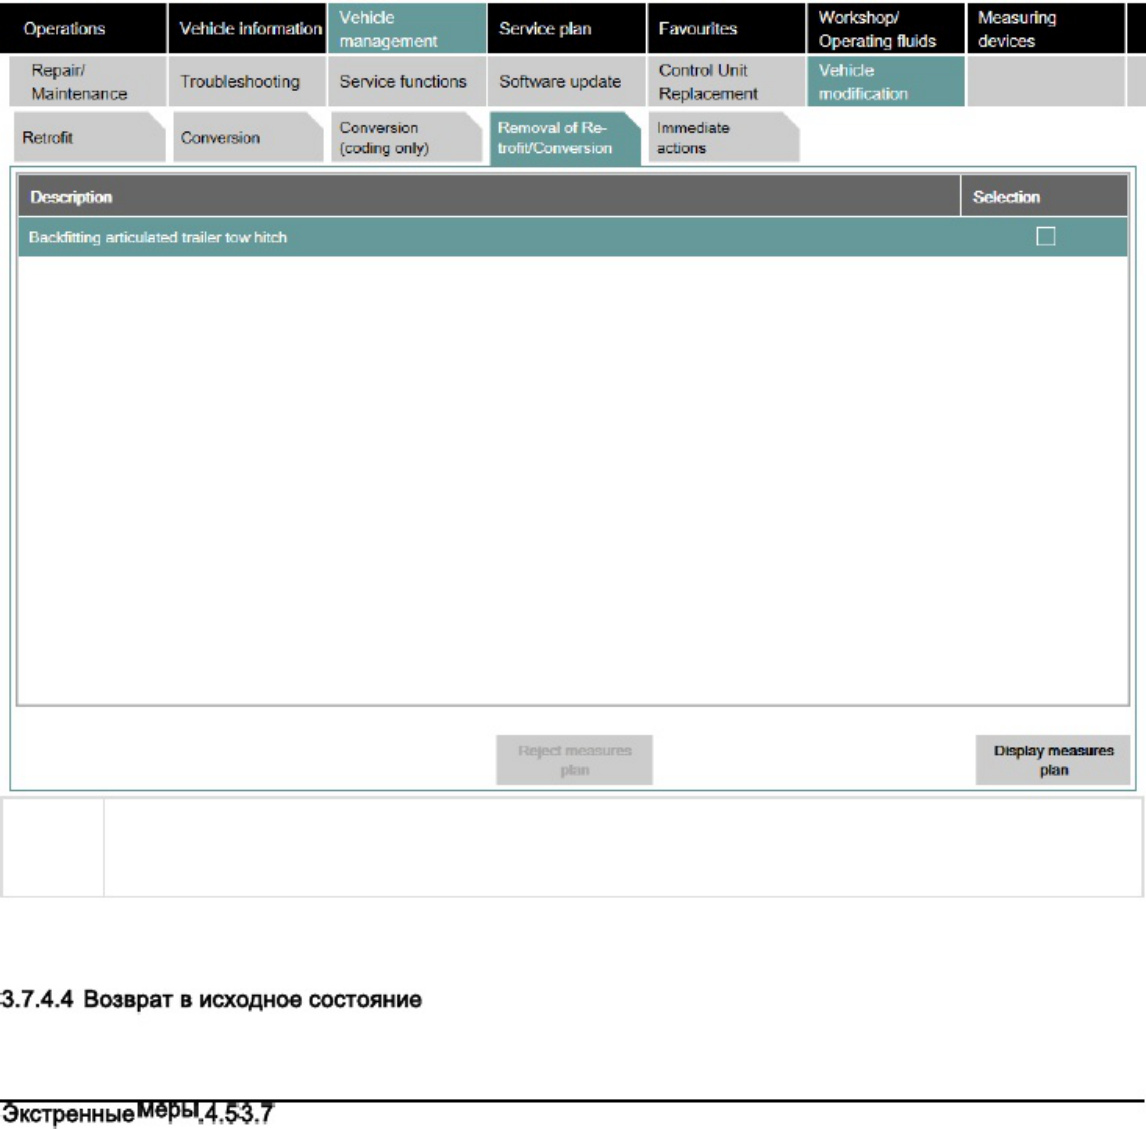Select Removal of Retrofit/Conversion tab
Viewport: 1146px width, 1129px height.
(x=565, y=138)
